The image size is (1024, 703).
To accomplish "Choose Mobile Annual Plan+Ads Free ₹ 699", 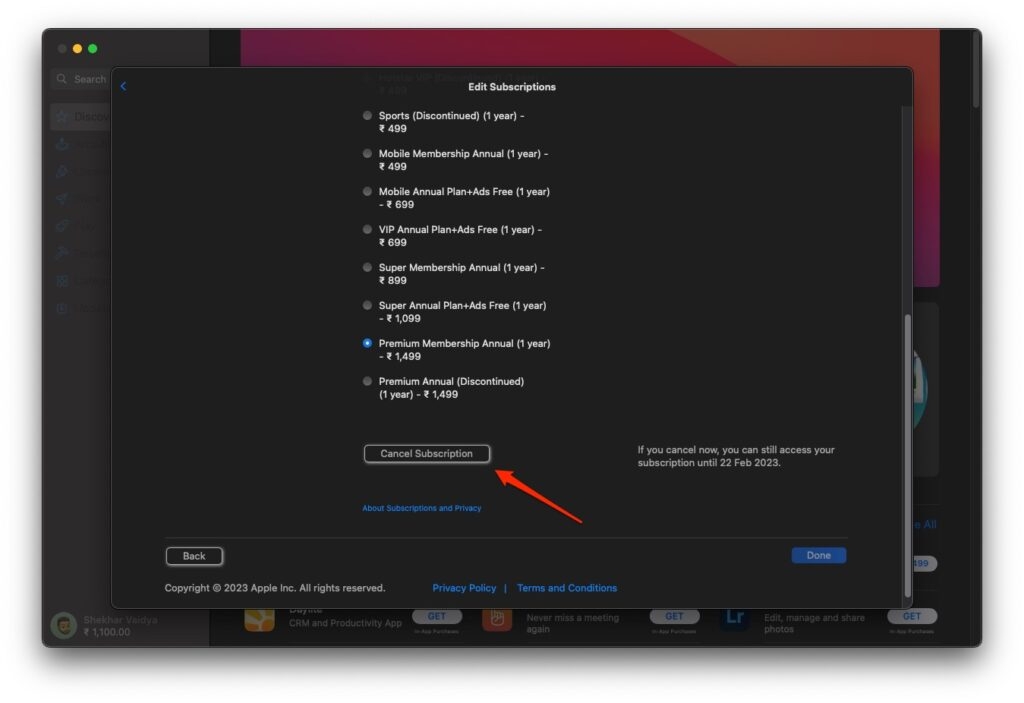I will [368, 191].
